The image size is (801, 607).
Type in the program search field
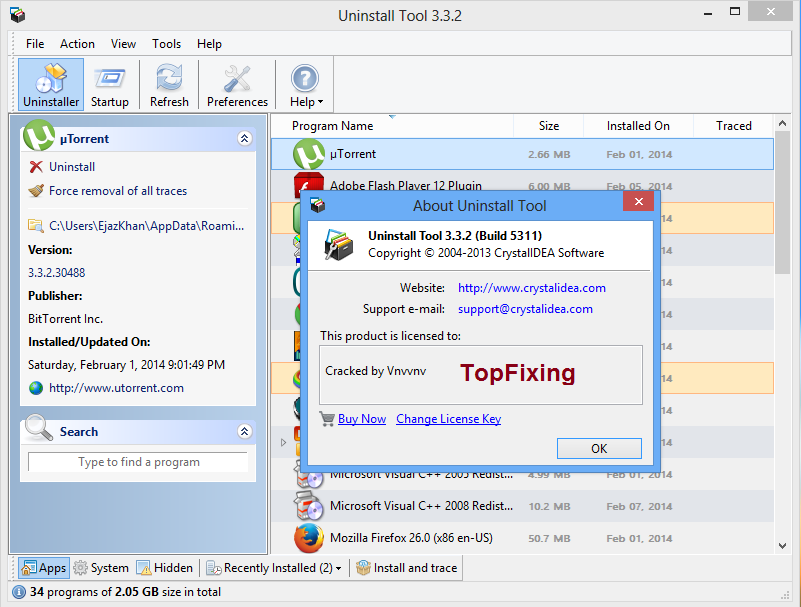click(137, 463)
